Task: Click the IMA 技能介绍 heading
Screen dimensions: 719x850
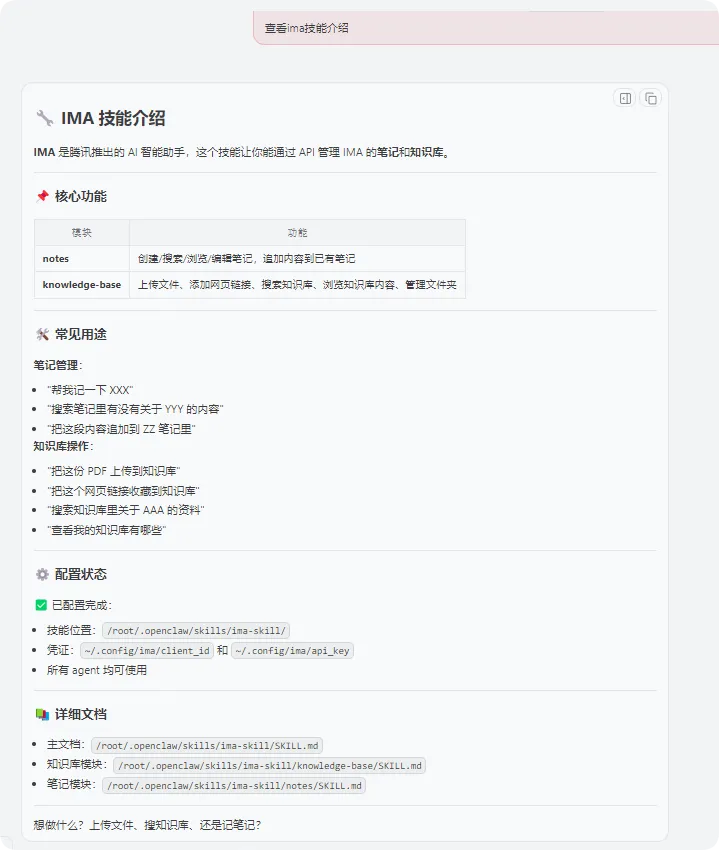Action: (x=113, y=118)
